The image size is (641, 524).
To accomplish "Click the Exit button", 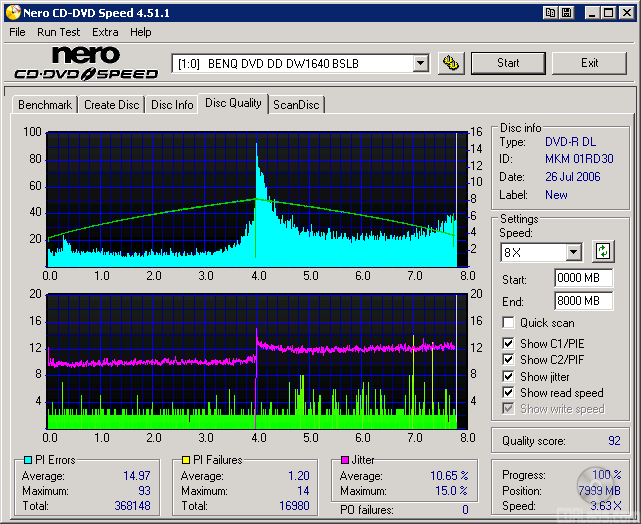I will [589, 63].
